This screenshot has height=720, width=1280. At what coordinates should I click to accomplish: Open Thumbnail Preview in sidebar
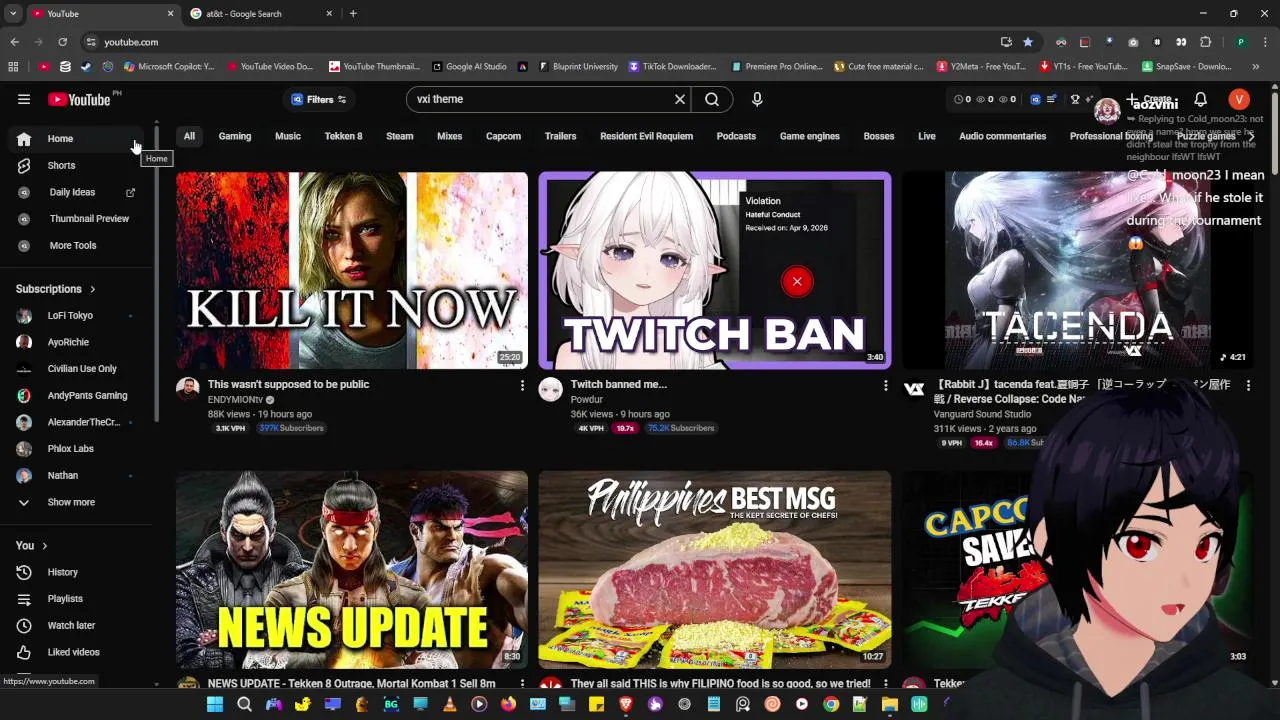[x=75, y=218]
